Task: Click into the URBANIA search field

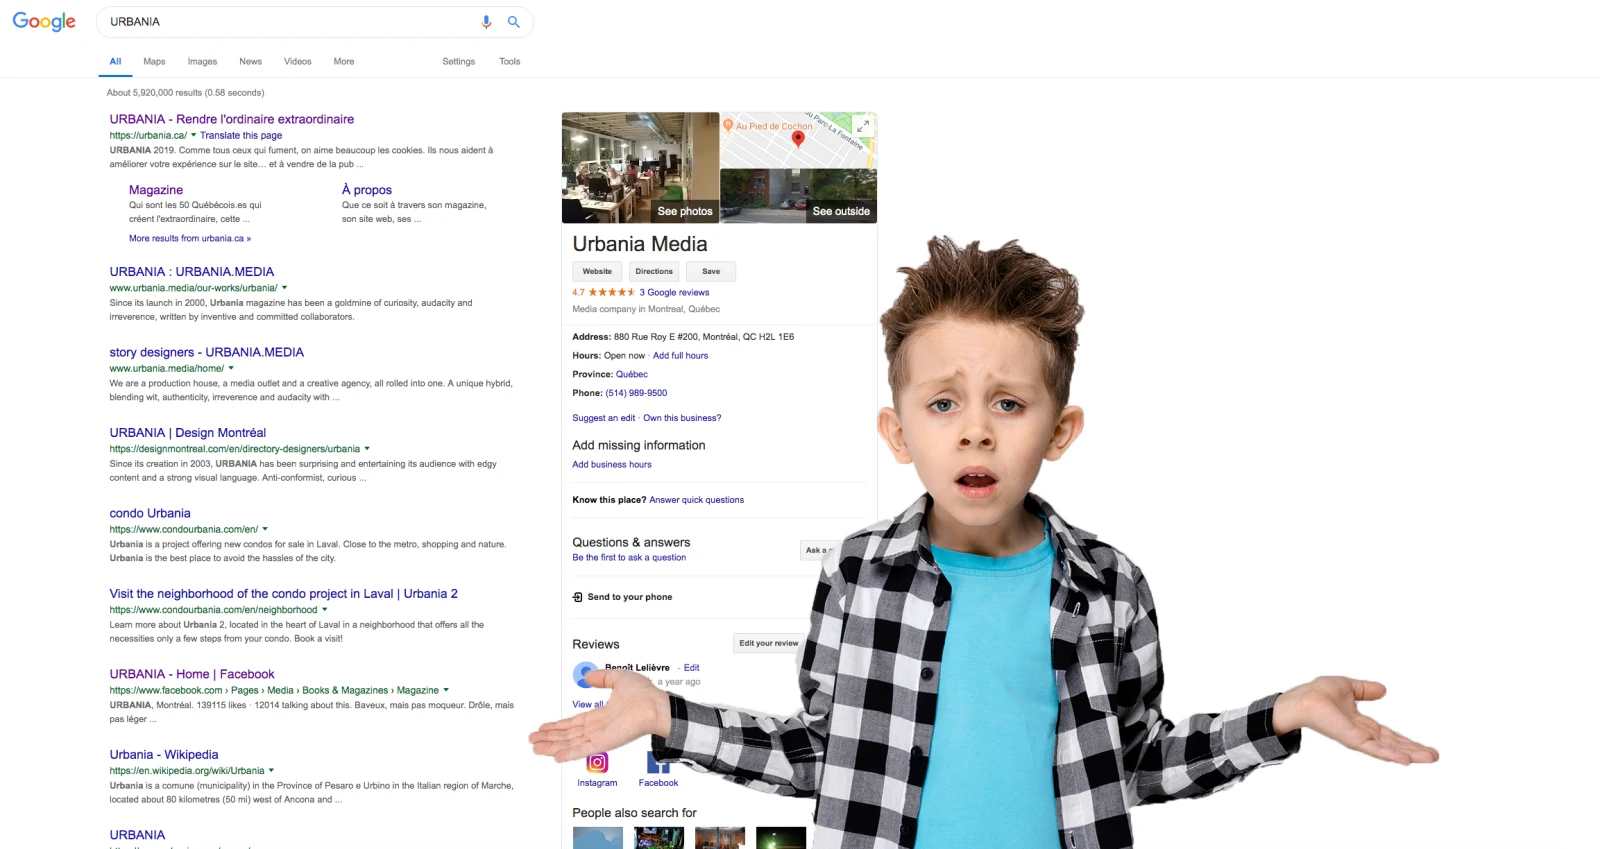Action: [290, 22]
